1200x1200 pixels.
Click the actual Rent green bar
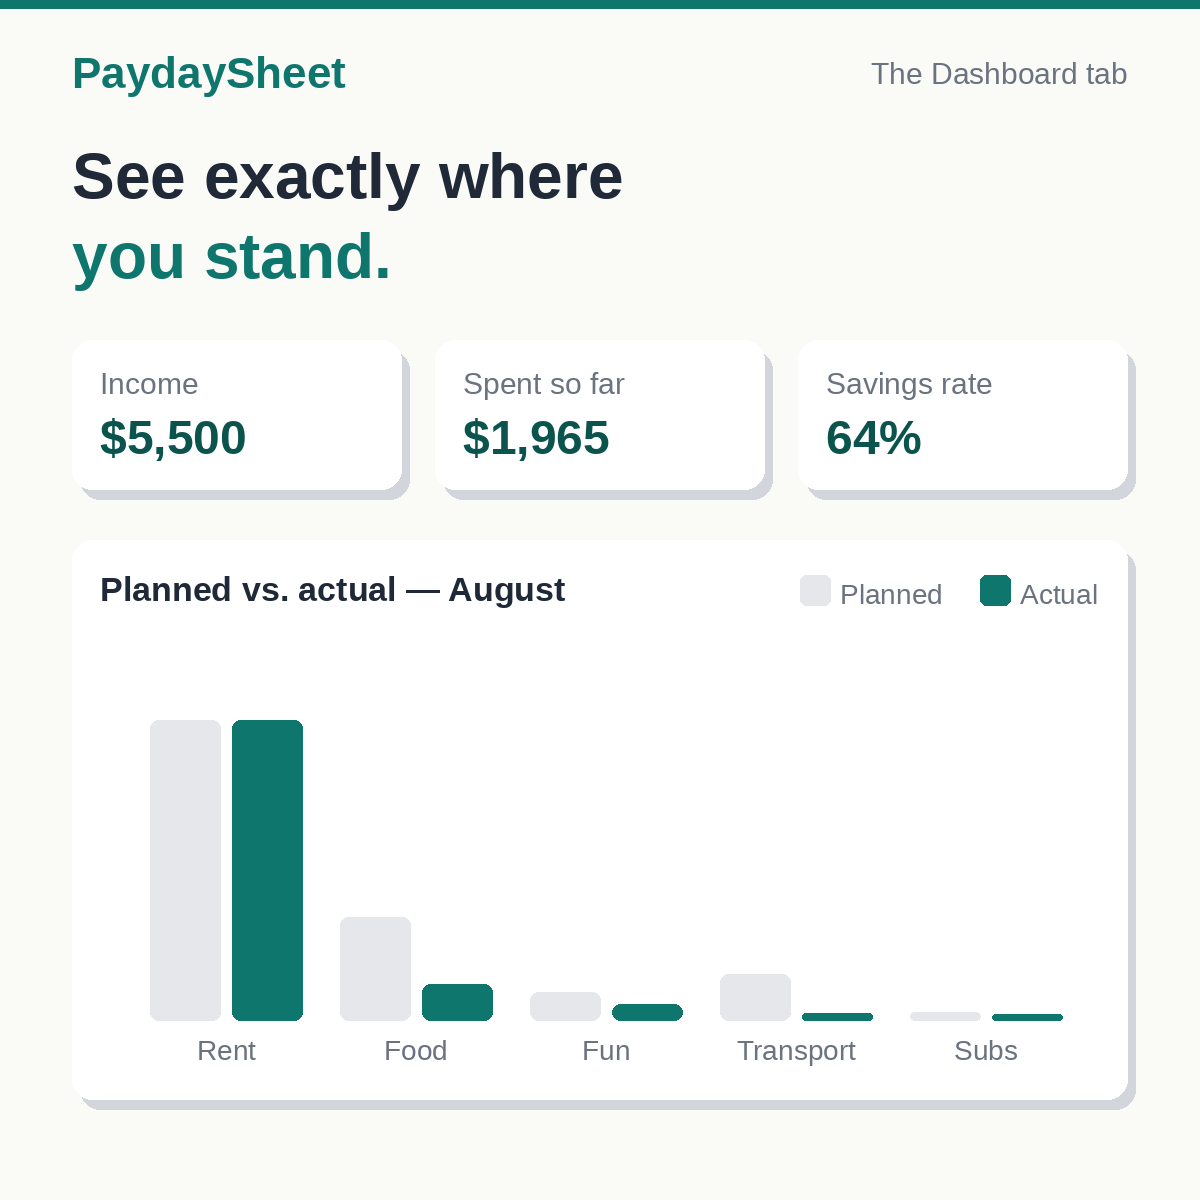coord(267,870)
